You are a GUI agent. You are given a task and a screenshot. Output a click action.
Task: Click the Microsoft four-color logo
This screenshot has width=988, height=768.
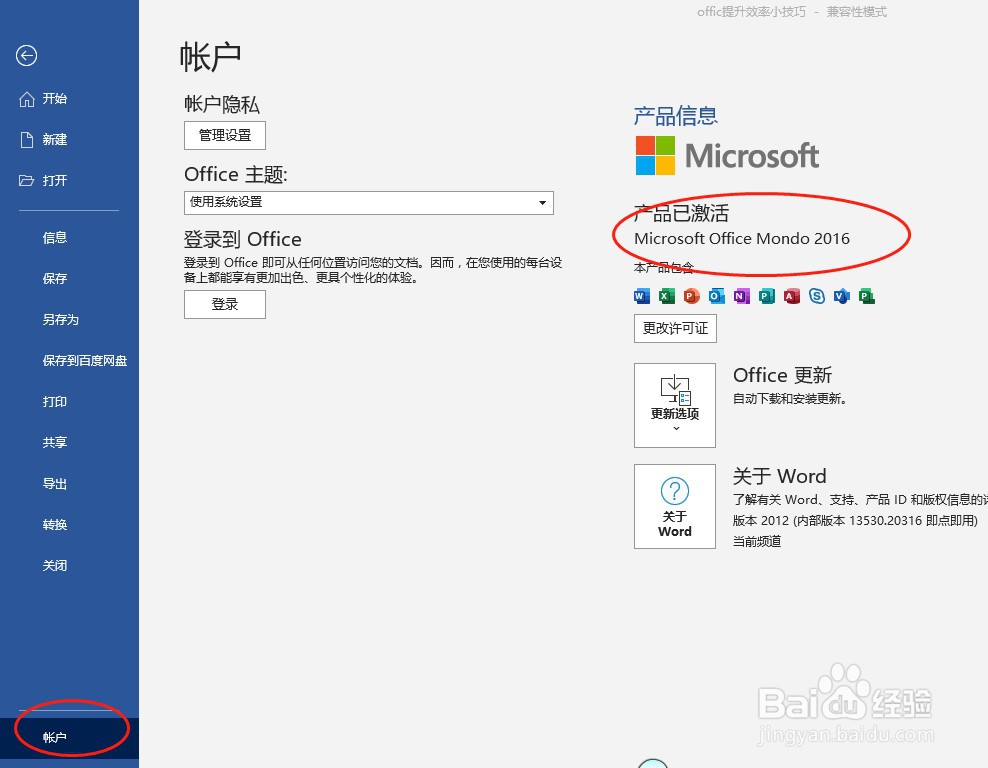[x=655, y=156]
